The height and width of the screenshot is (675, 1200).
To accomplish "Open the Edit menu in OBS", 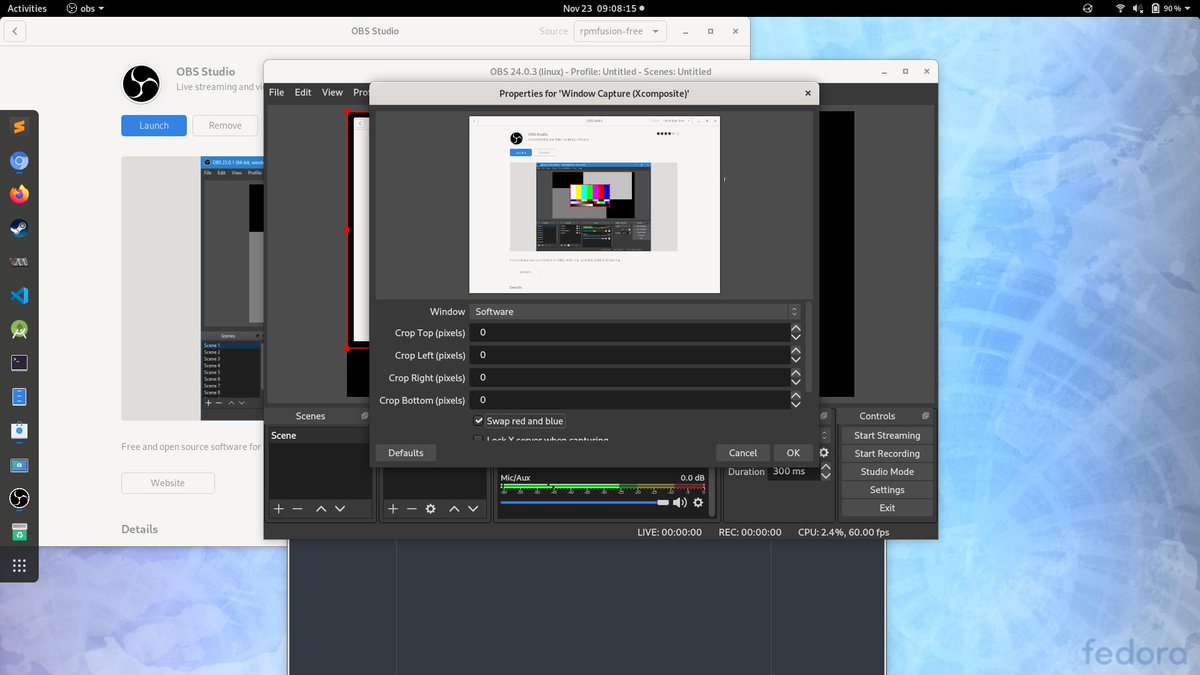I will tap(303, 92).
